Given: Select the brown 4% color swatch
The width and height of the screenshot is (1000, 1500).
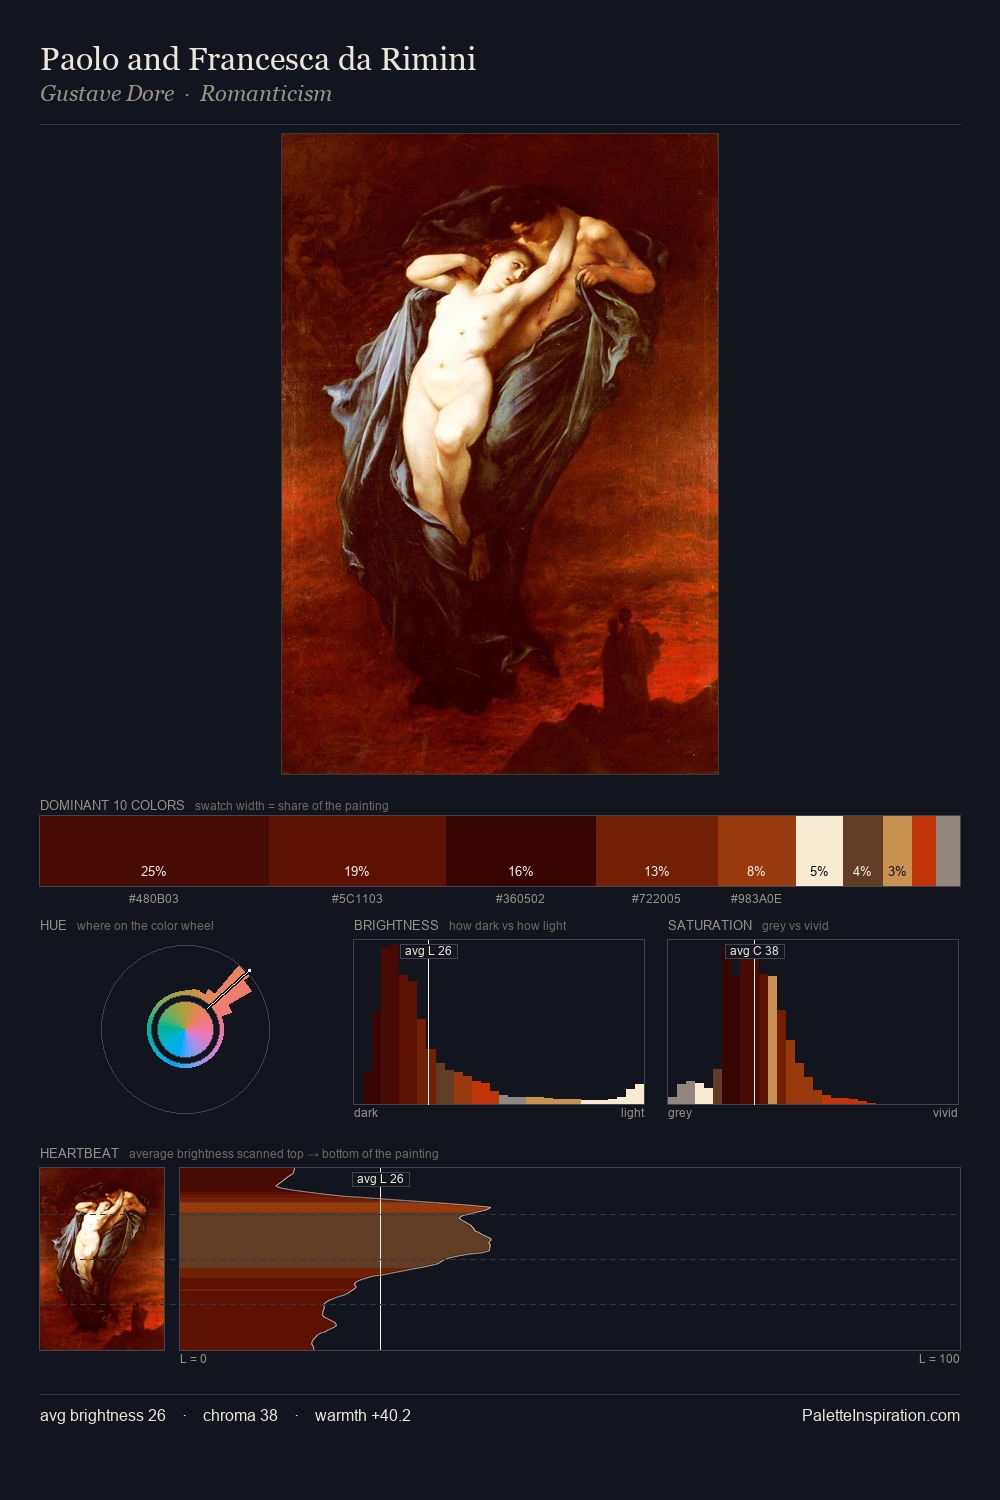Looking at the screenshot, I should (x=863, y=851).
